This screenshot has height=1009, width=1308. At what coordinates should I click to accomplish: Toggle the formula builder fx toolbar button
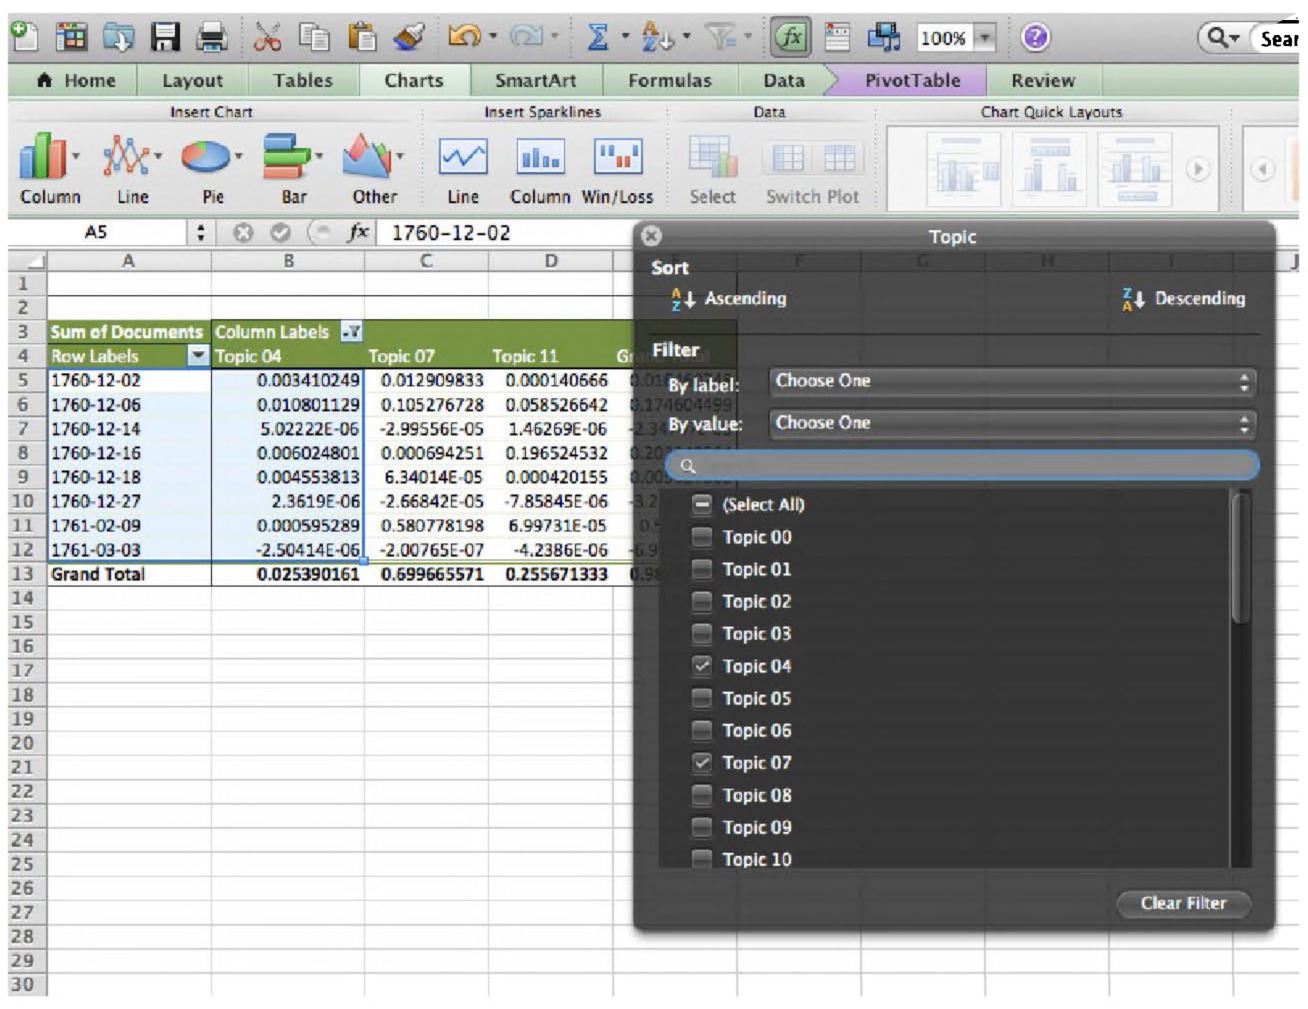click(x=790, y=37)
